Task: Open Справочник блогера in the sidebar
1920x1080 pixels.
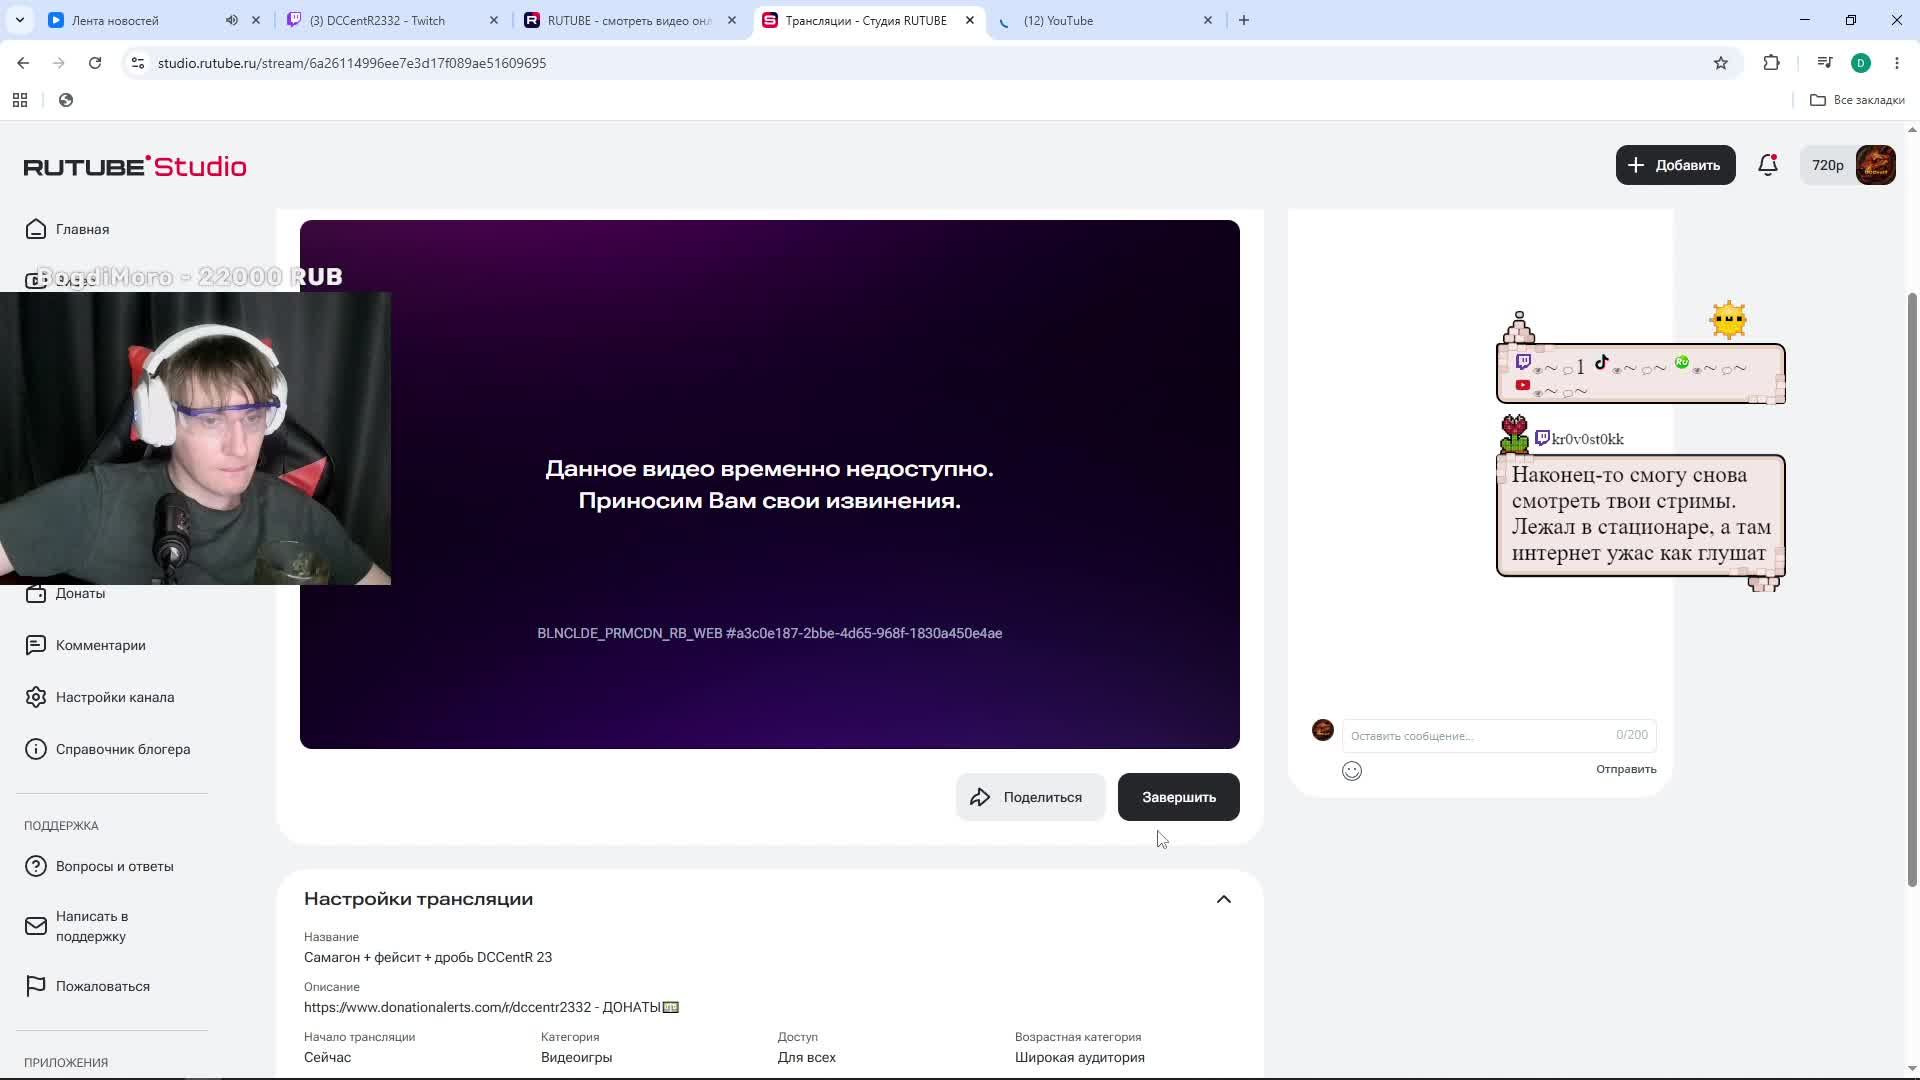Action: 123,749
